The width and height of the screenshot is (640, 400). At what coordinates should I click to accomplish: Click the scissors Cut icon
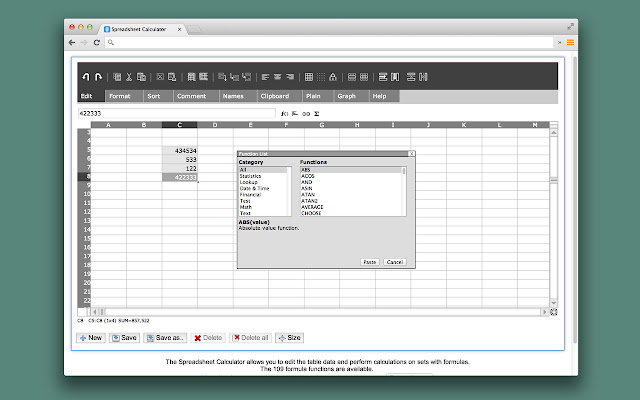coord(129,77)
